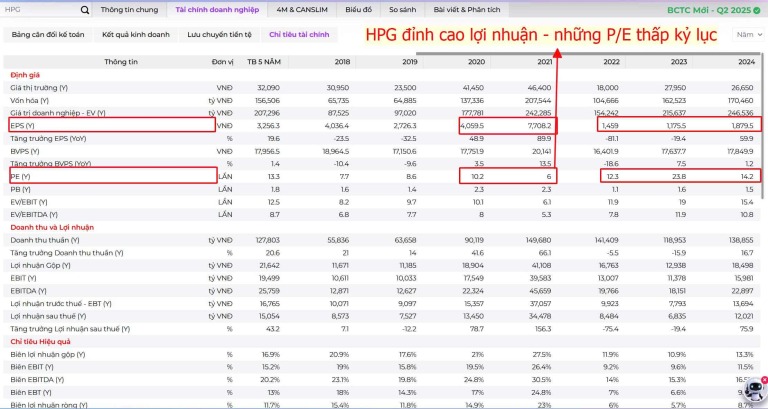Open the chatbot robot assistant icon

tap(755, 390)
